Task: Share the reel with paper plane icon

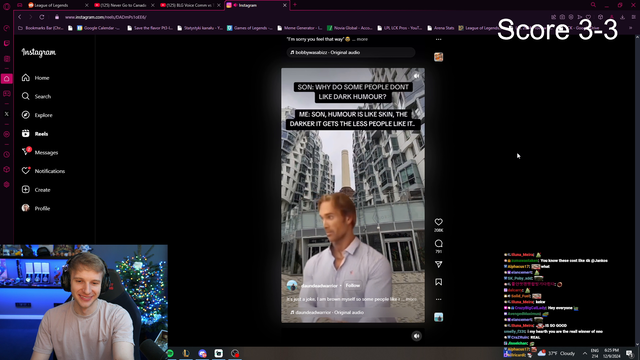Action: (438, 264)
